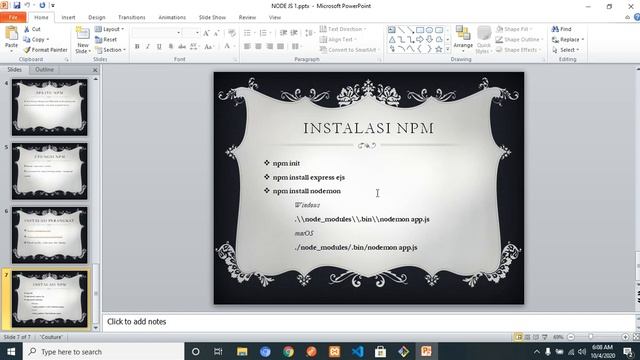Click to add notes field

click(x=369, y=322)
